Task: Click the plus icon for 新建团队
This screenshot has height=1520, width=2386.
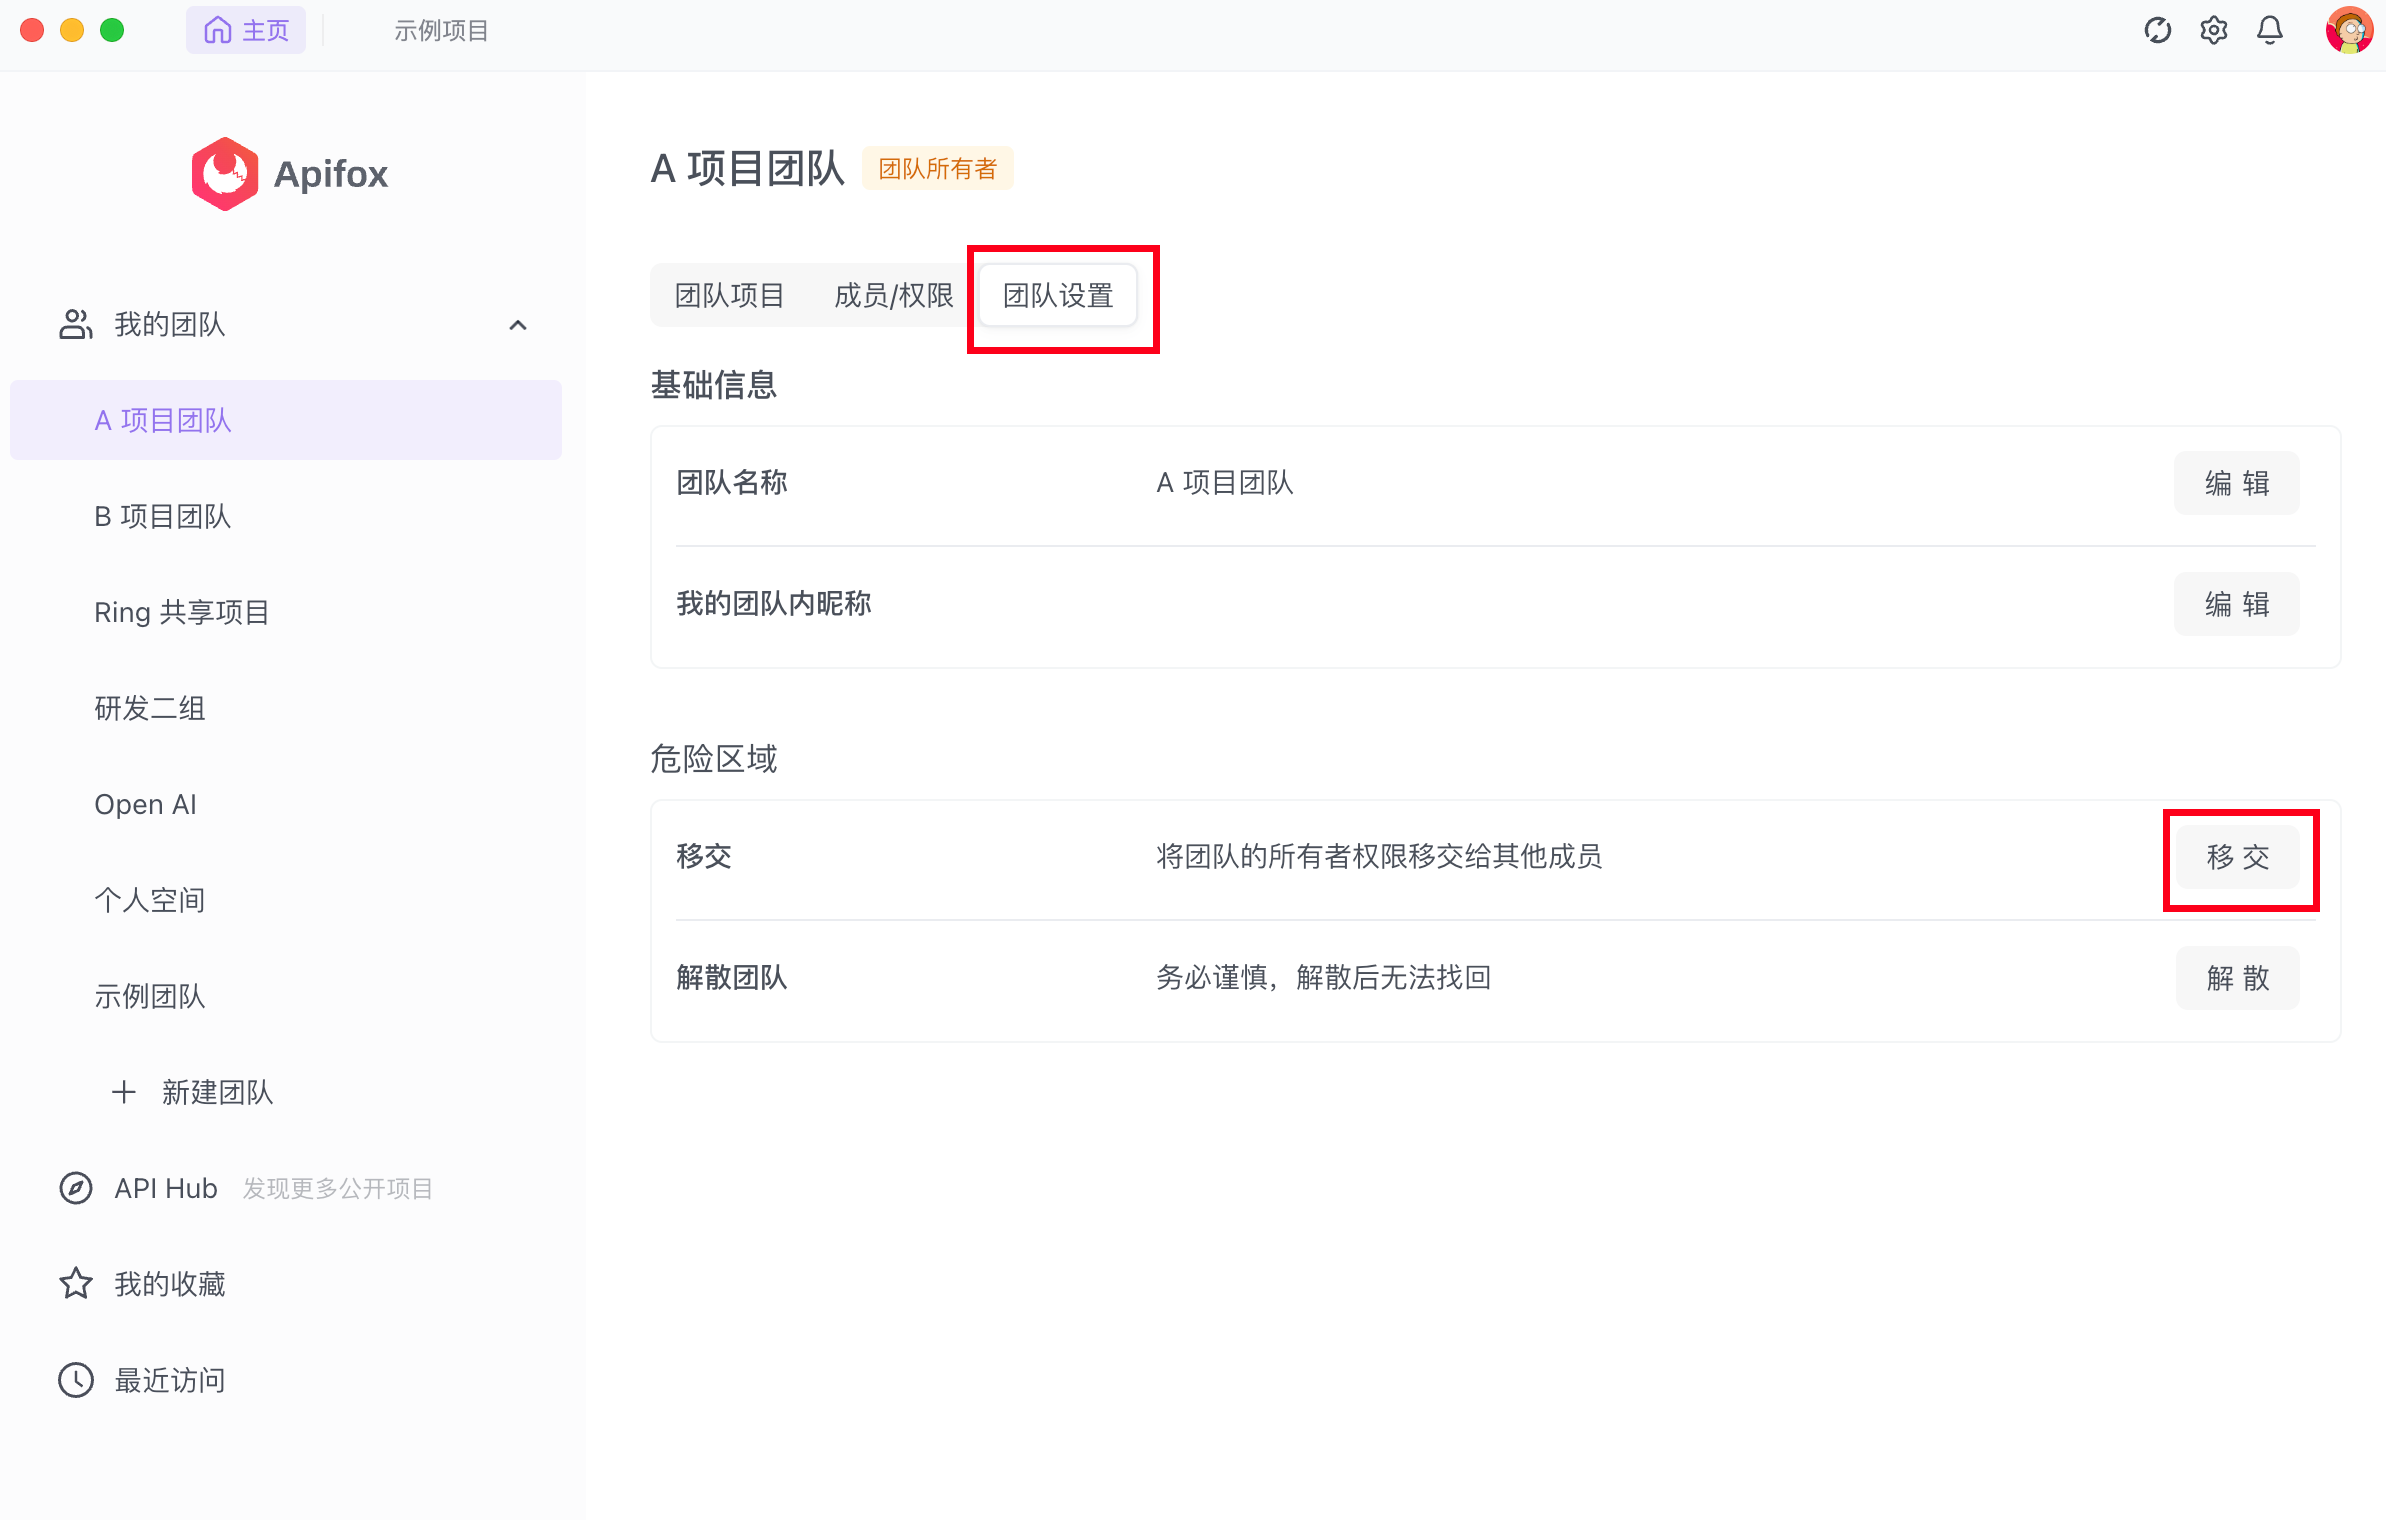Action: (124, 1092)
